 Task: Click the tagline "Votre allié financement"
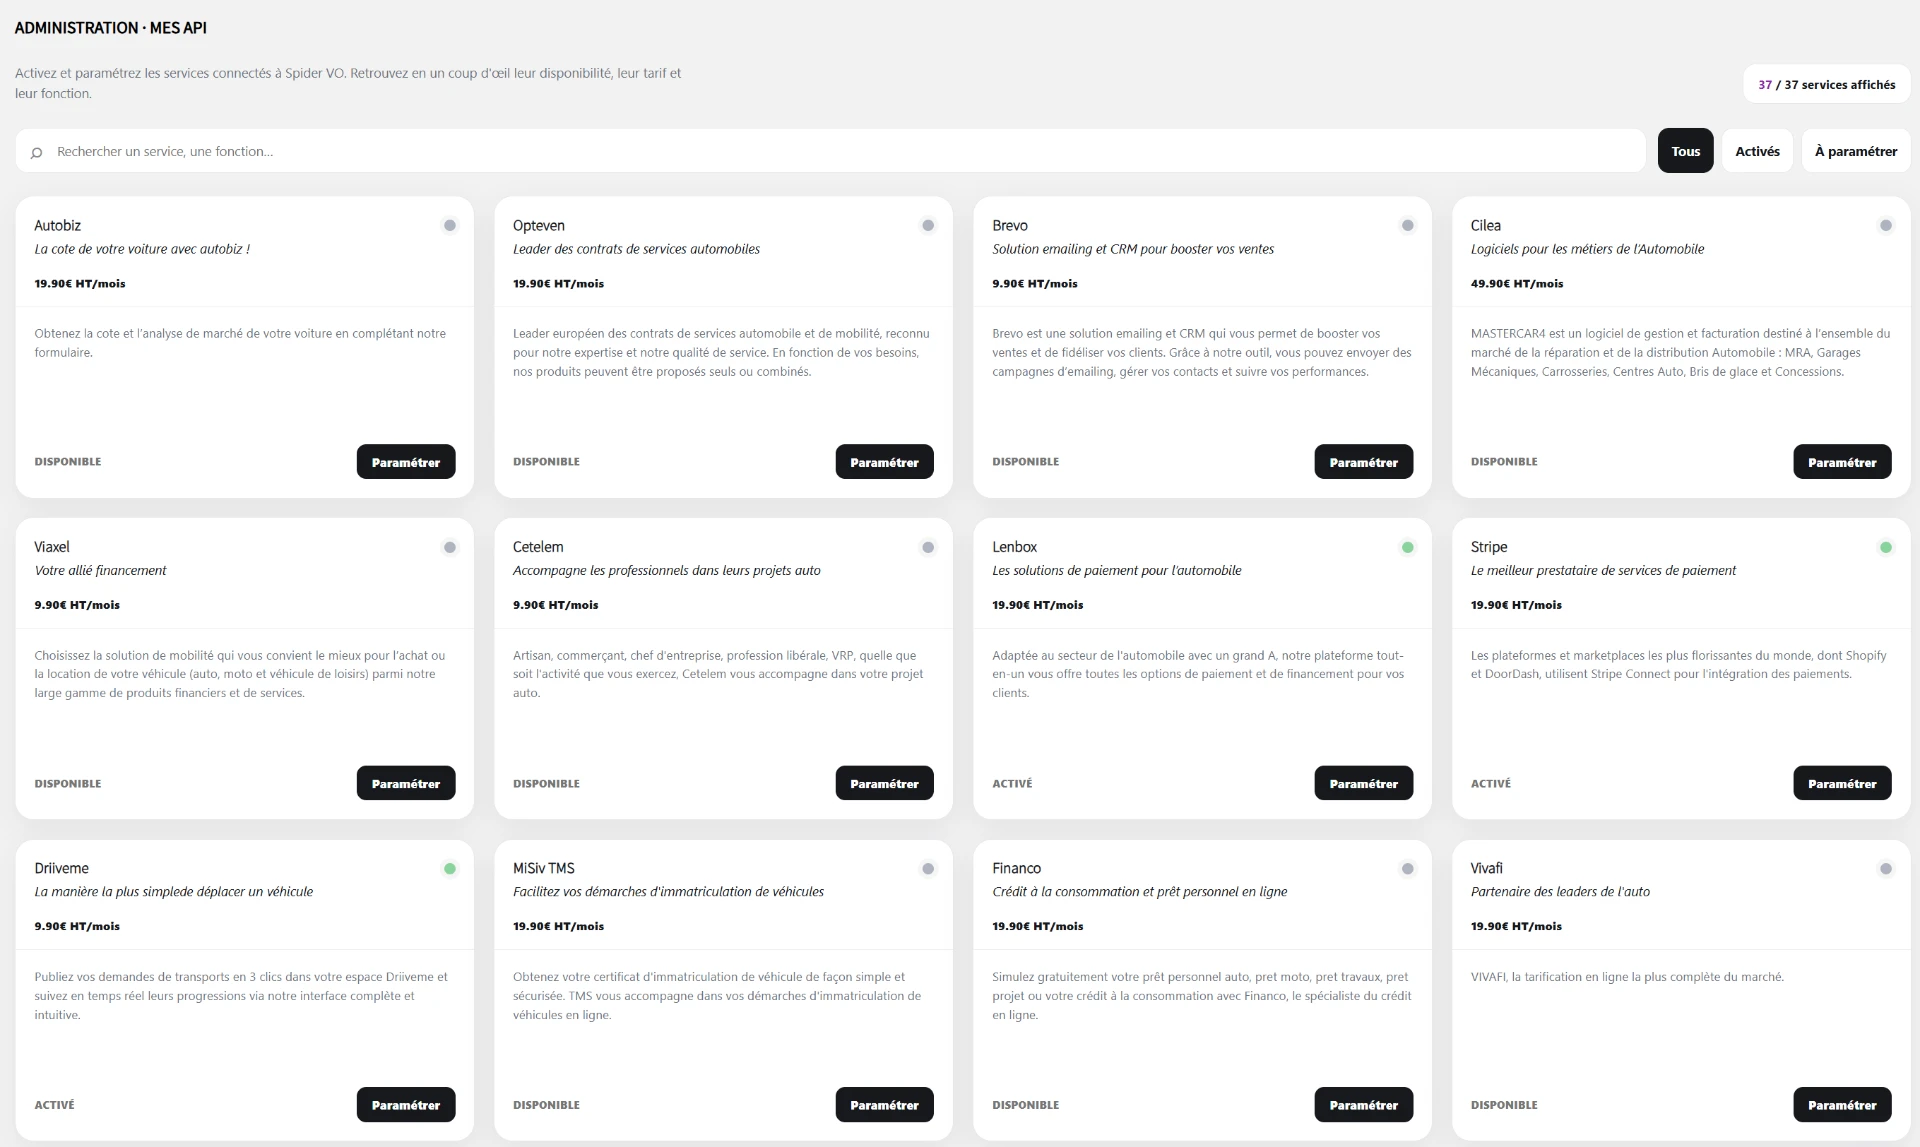100,571
